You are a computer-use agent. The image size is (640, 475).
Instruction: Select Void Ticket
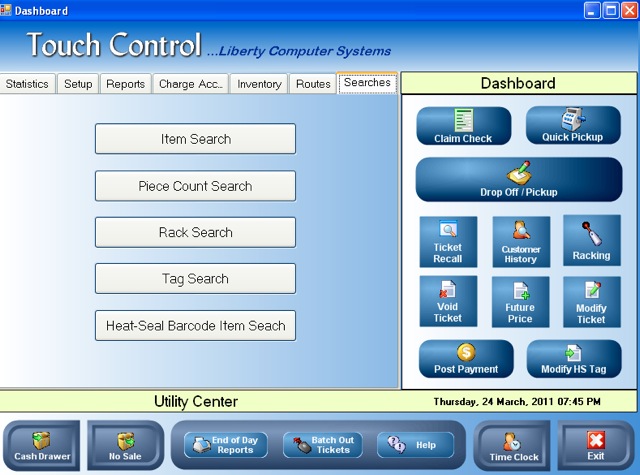click(447, 302)
